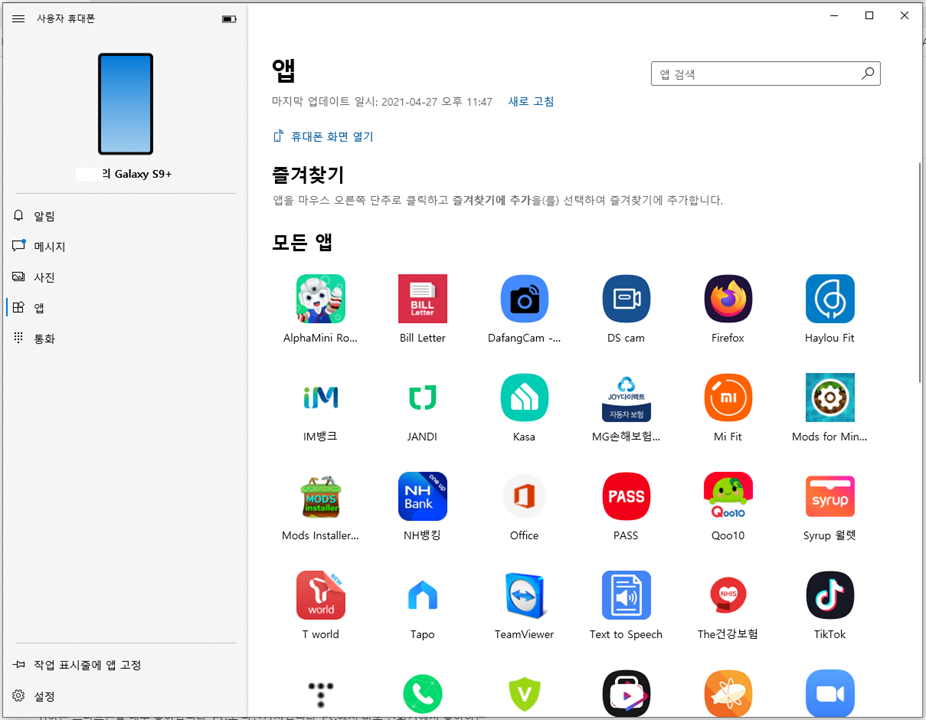Viewport: 926px width, 720px height.
Task: Open 설정 settings
Action: click(x=125, y=696)
